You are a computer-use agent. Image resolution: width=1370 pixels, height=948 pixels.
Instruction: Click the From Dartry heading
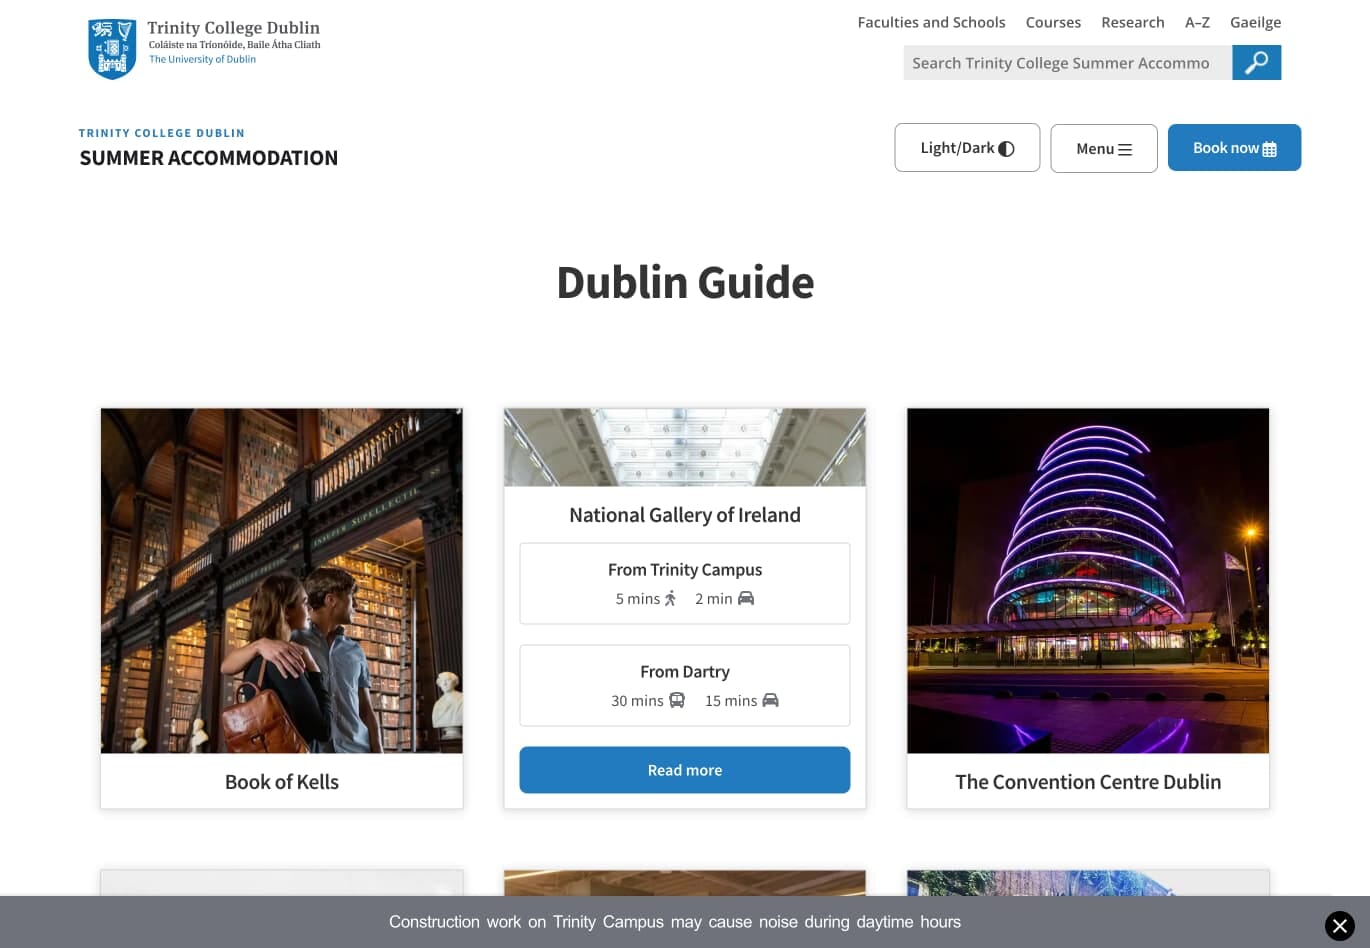685,672
